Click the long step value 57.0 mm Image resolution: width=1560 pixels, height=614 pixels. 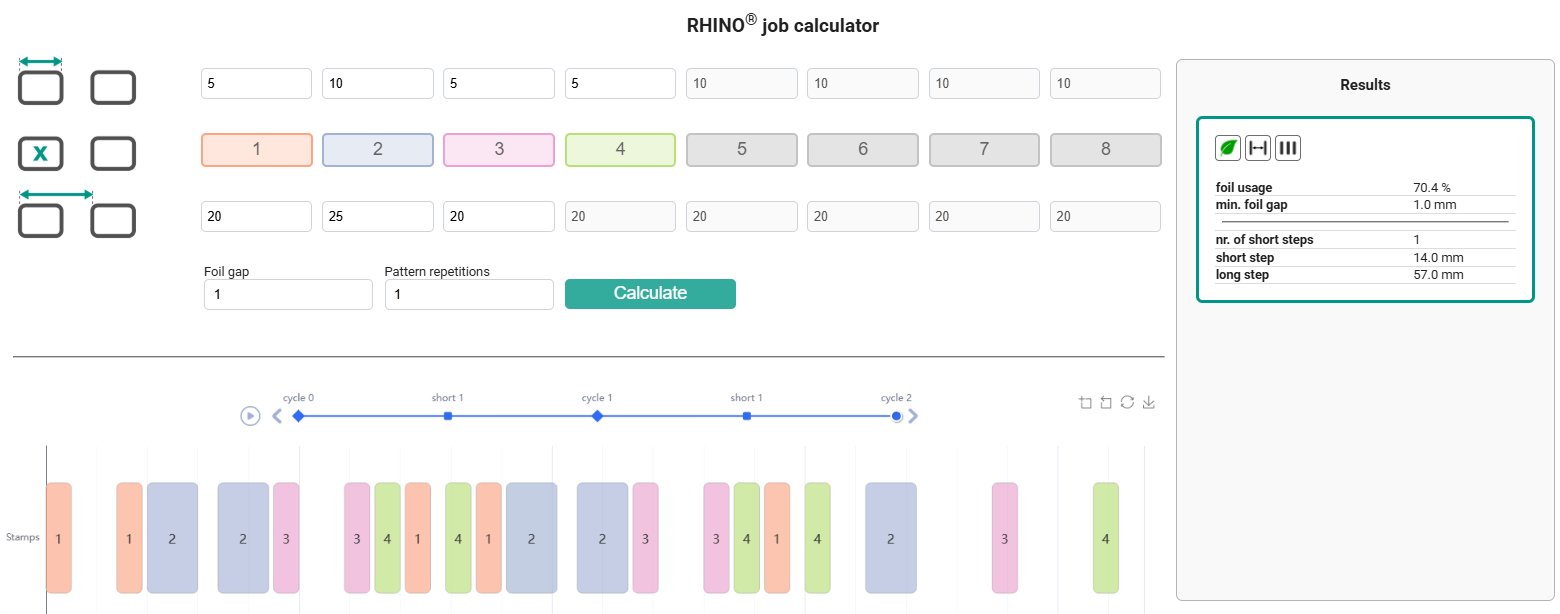click(1438, 275)
